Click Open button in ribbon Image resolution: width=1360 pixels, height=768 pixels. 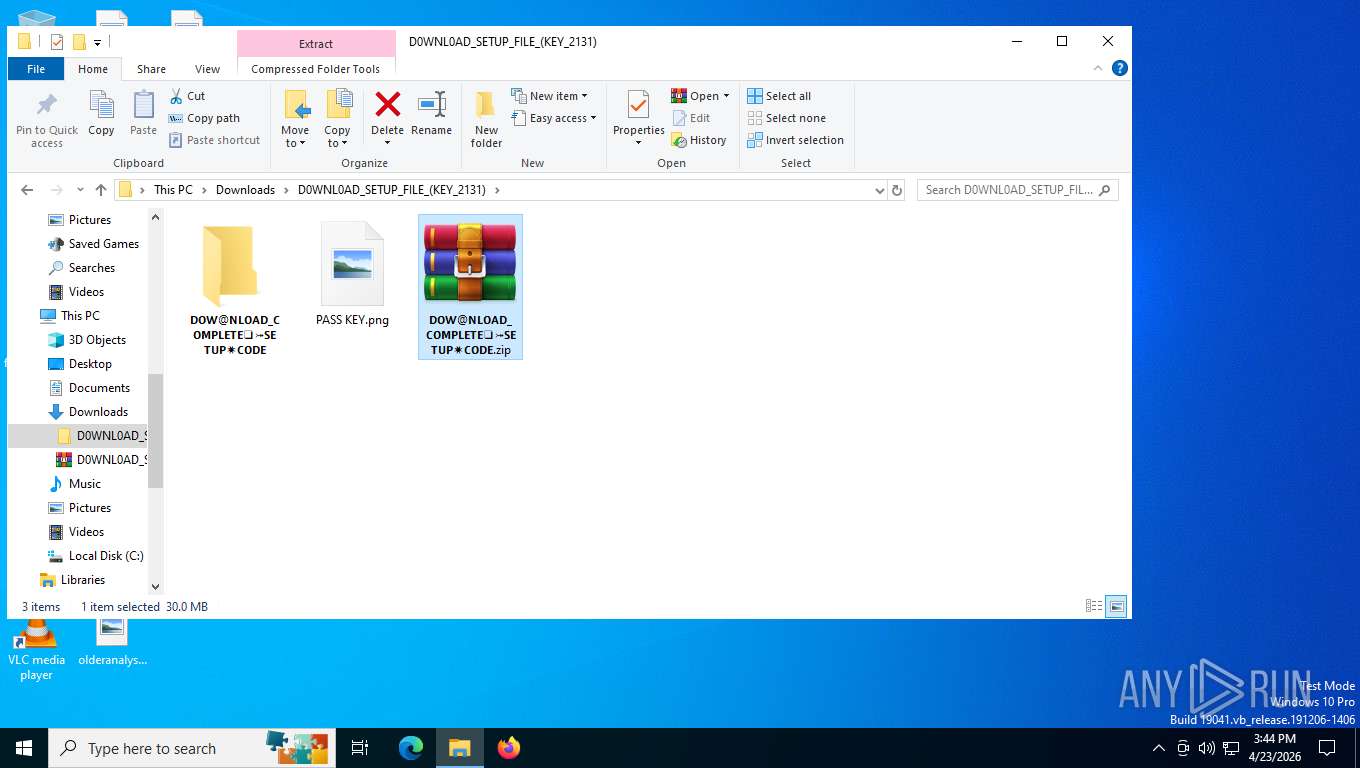point(695,96)
